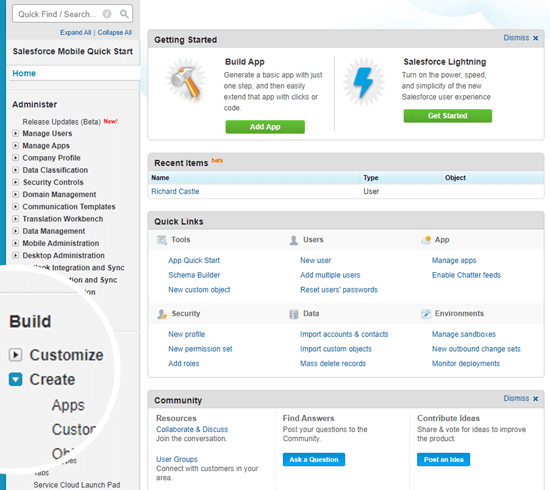Click the Data database icon in Quick Links
Screen dimensions: 550x490
tap(294, 314)
